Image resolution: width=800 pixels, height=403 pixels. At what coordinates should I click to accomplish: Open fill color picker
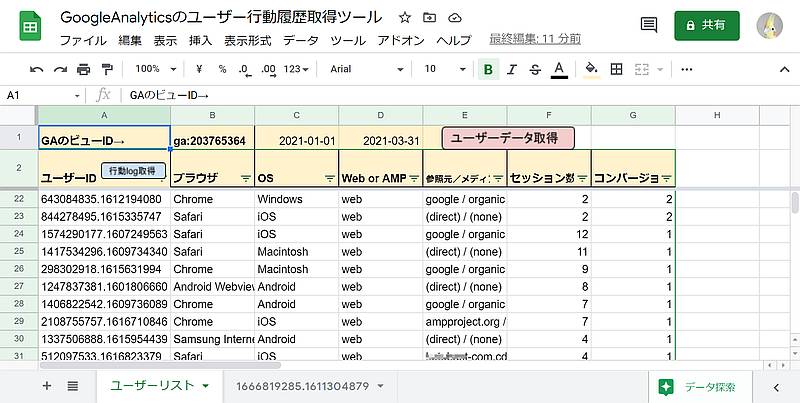pyautogui.click(x=592, y=69)
